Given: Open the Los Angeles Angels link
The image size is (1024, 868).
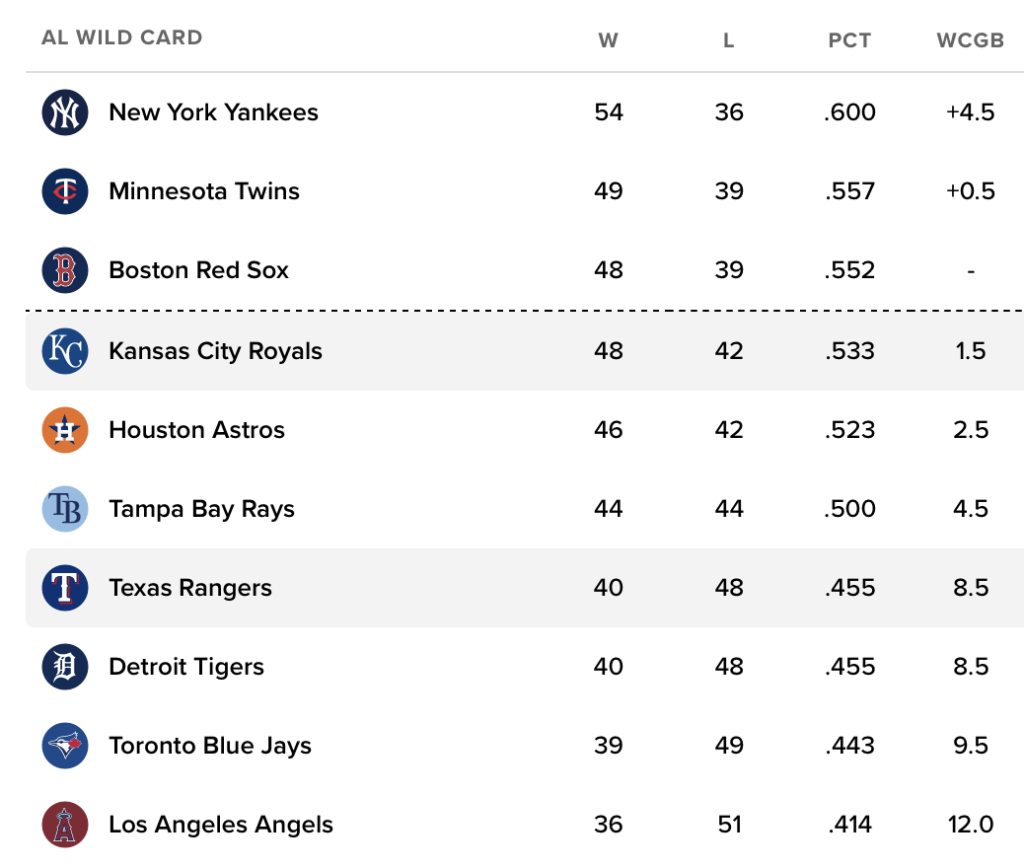Looking at the screenshot, I should click(221, 825).
